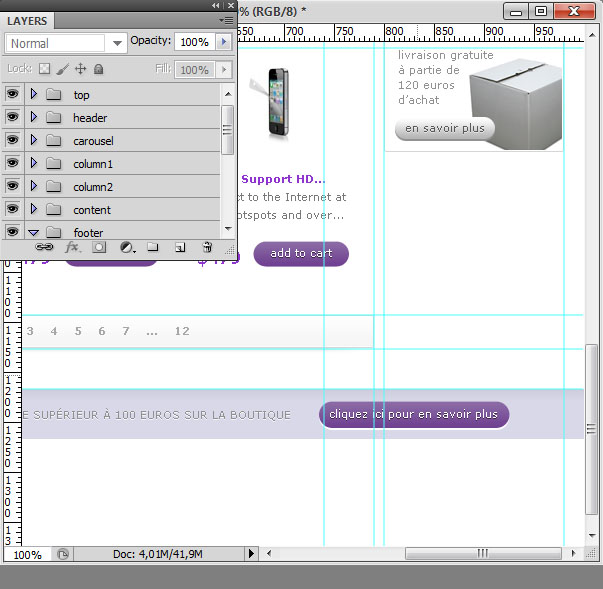Hide the column2 layer group
This screenshot has width=603, height=589.
point(12,186)
